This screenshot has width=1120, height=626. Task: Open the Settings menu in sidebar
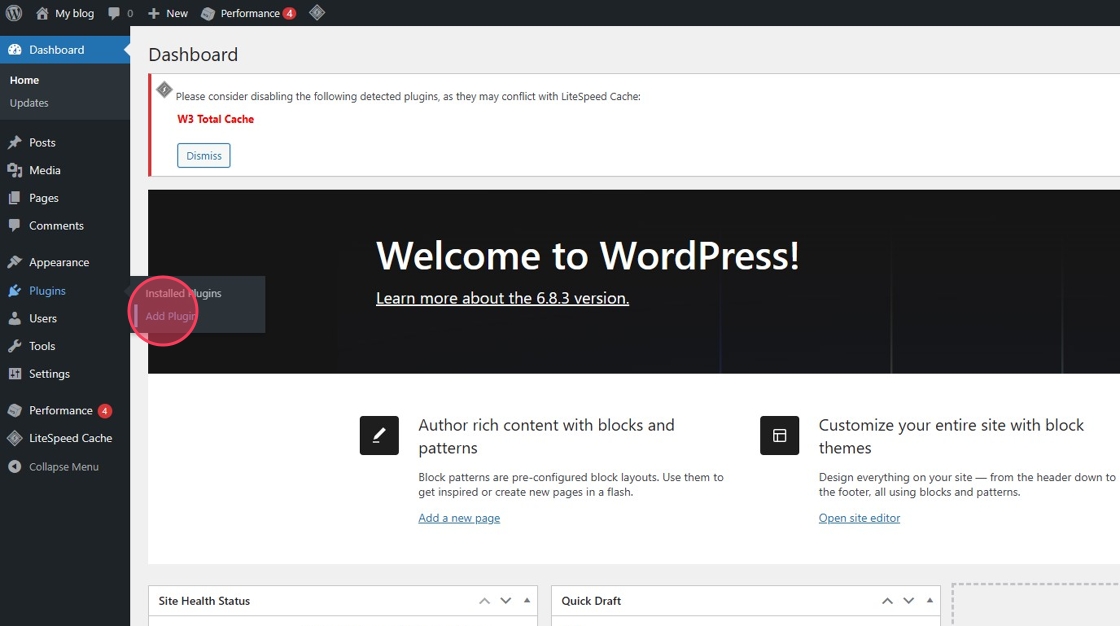coord(49,374)
